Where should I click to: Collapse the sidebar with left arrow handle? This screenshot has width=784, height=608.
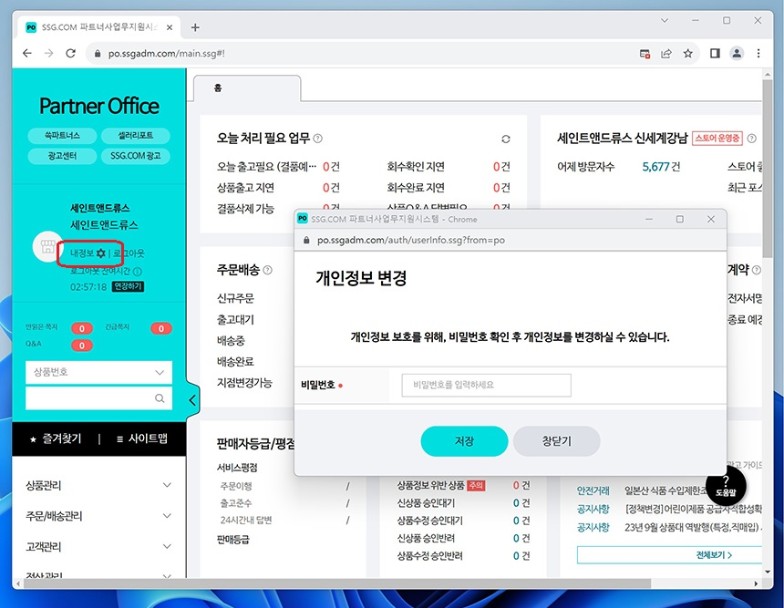[x=193, y=400]
